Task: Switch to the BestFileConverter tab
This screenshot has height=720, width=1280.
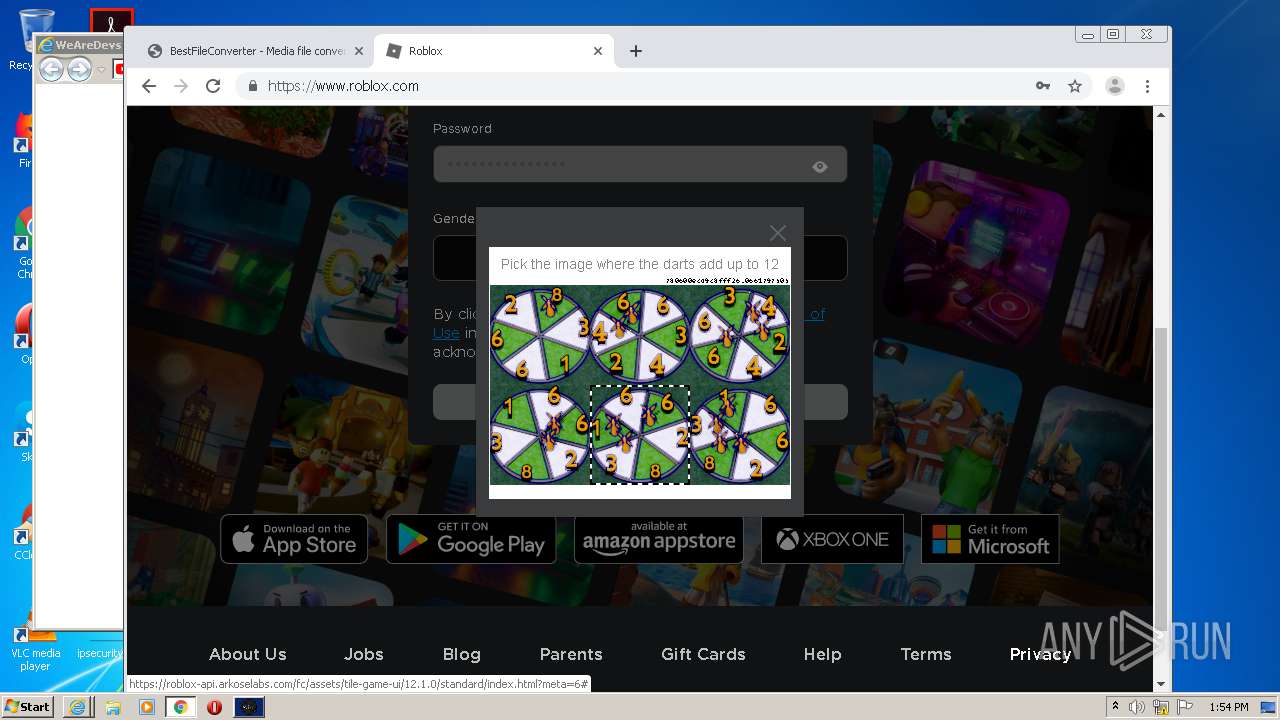Action: point(254,51)
